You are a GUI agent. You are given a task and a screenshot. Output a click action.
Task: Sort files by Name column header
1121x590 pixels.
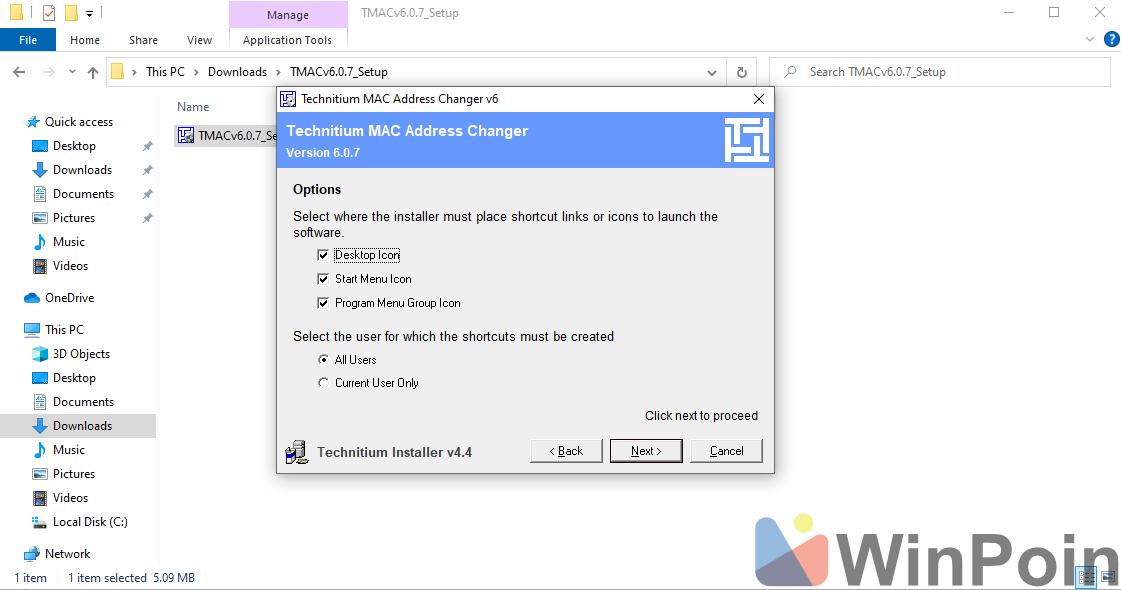(193, 107)
